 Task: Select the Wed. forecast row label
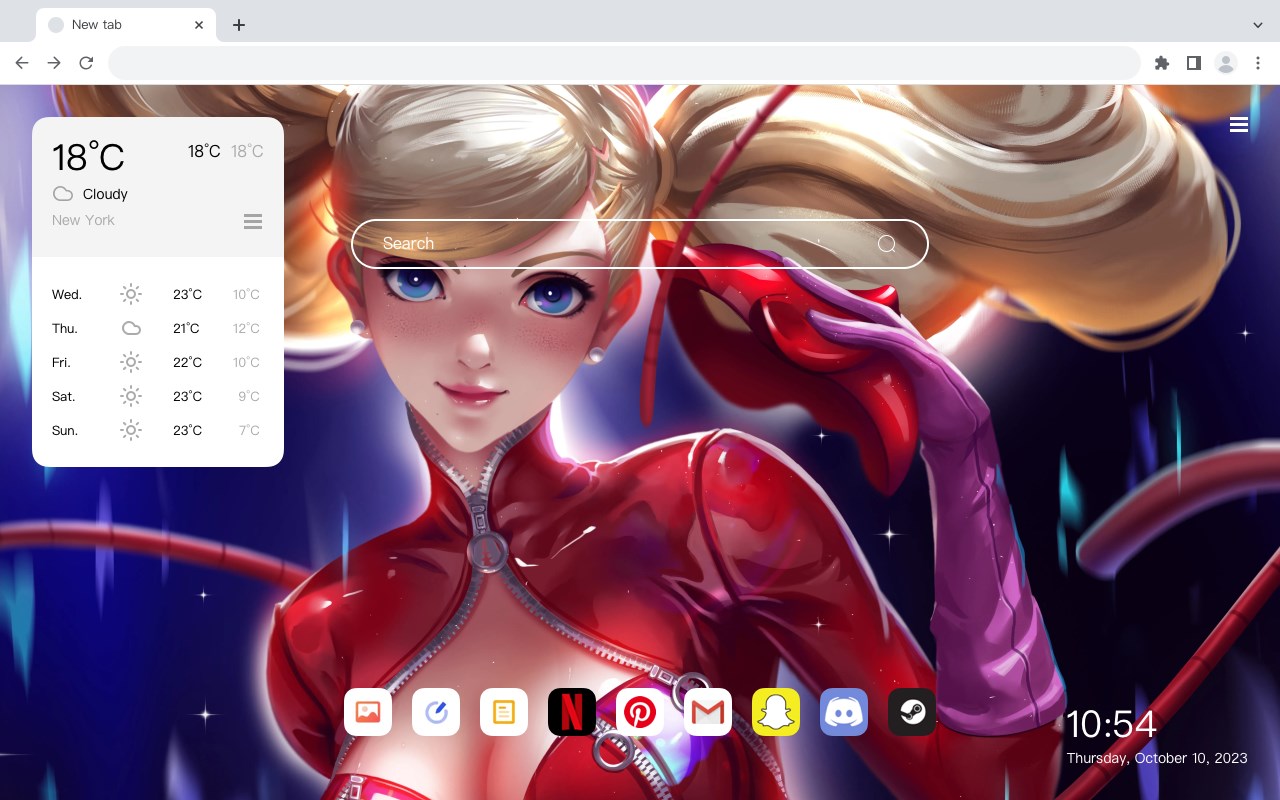pyautogui.click(x=67, y=294)
